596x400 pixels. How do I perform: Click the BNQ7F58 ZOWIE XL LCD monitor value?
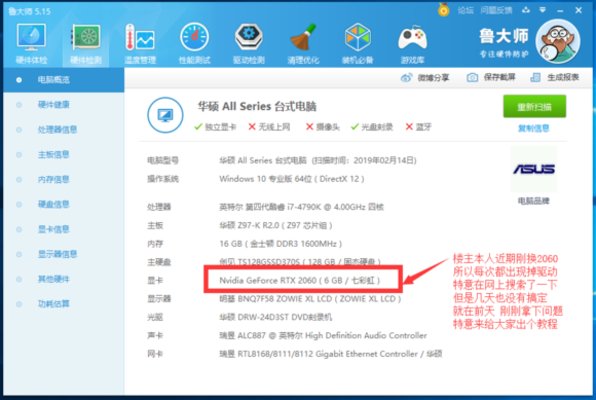coord(310,299)
